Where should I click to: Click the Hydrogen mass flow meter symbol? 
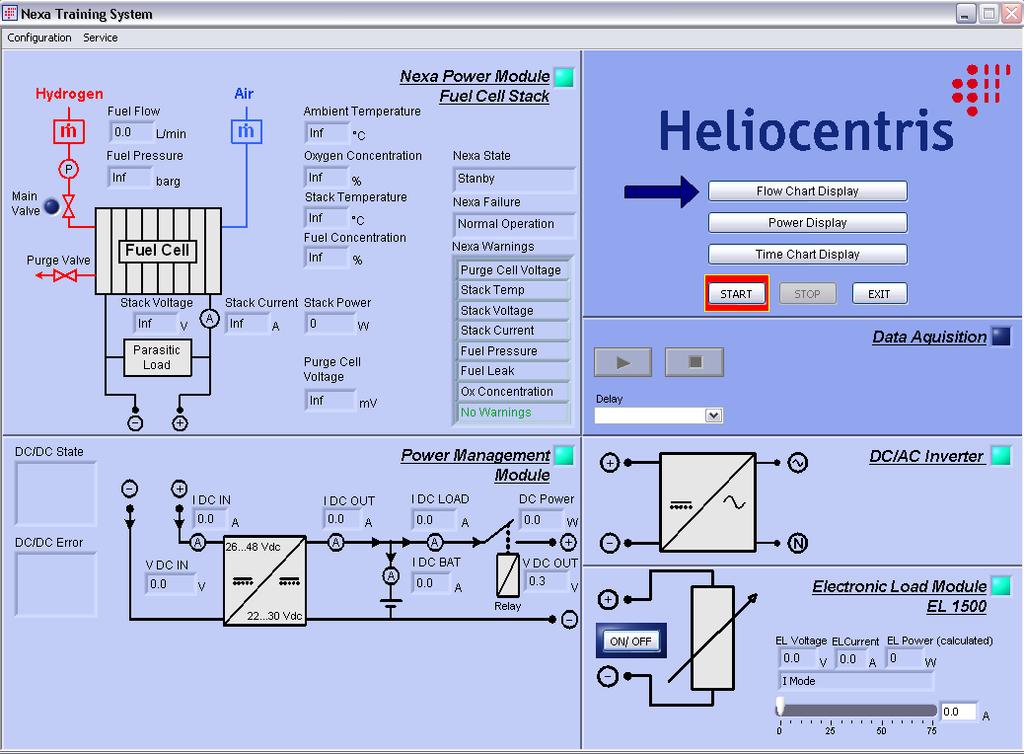click(x=69, y=131)
